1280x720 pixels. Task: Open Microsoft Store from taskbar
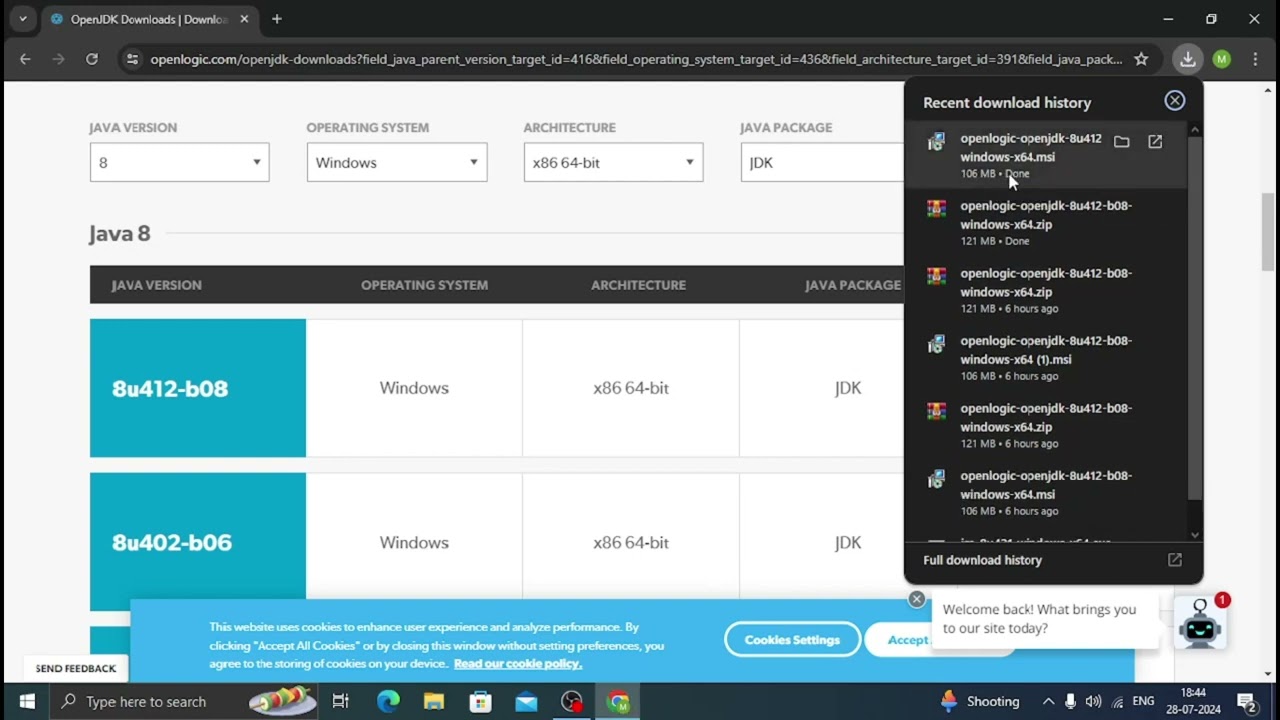480,701
